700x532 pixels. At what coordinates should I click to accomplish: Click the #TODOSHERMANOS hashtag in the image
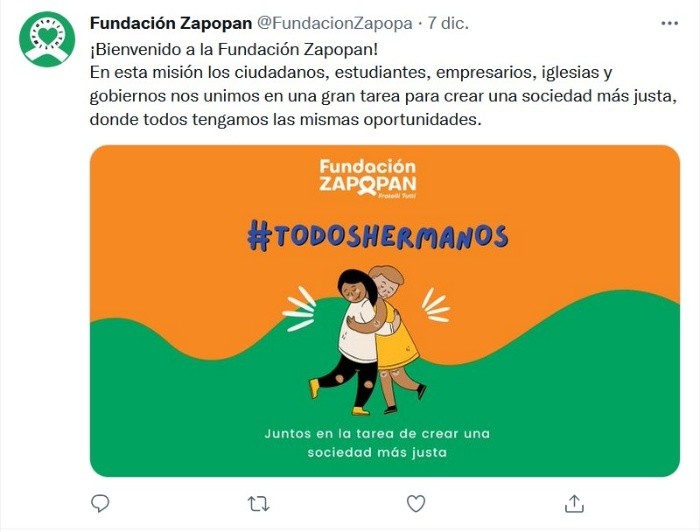coord(378,235)
